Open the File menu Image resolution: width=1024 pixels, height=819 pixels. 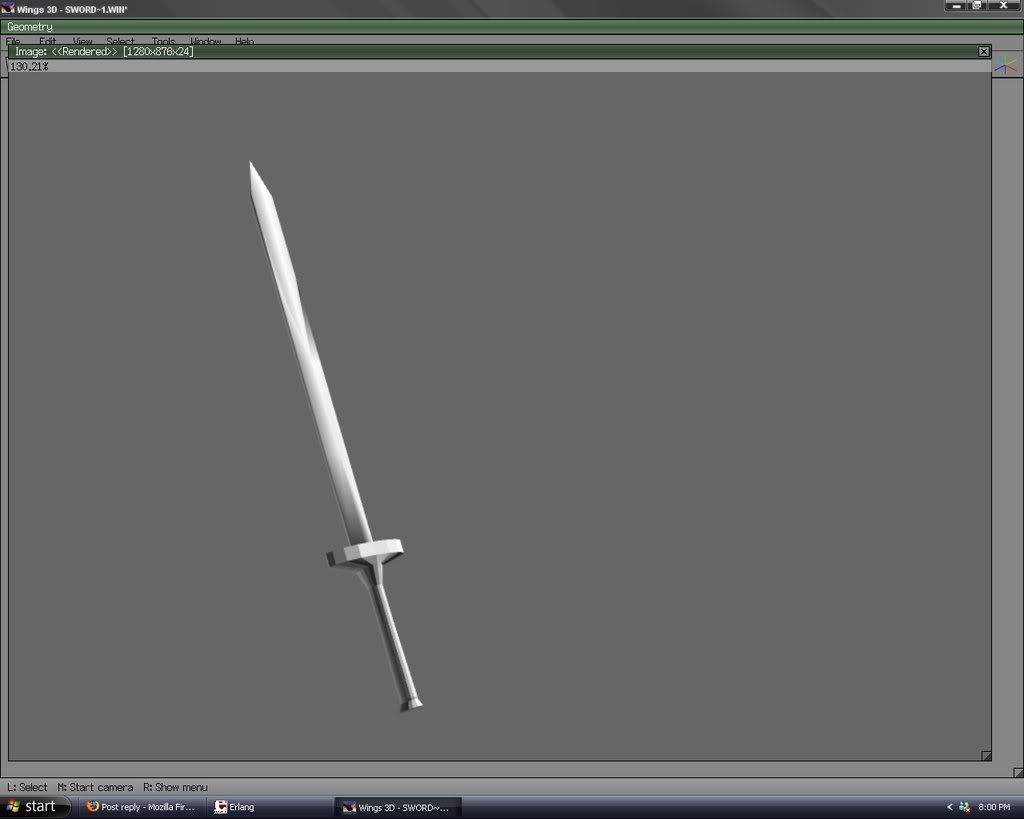pyautogui.click(x=12, y=41)
